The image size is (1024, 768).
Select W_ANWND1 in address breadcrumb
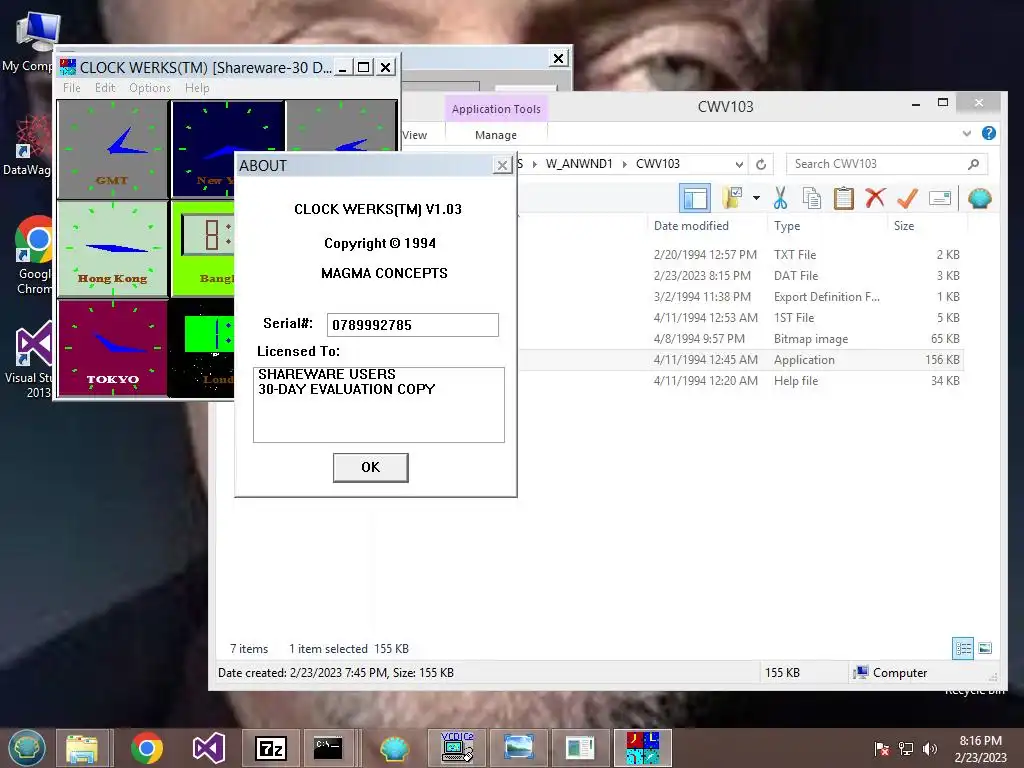(579, 164)
